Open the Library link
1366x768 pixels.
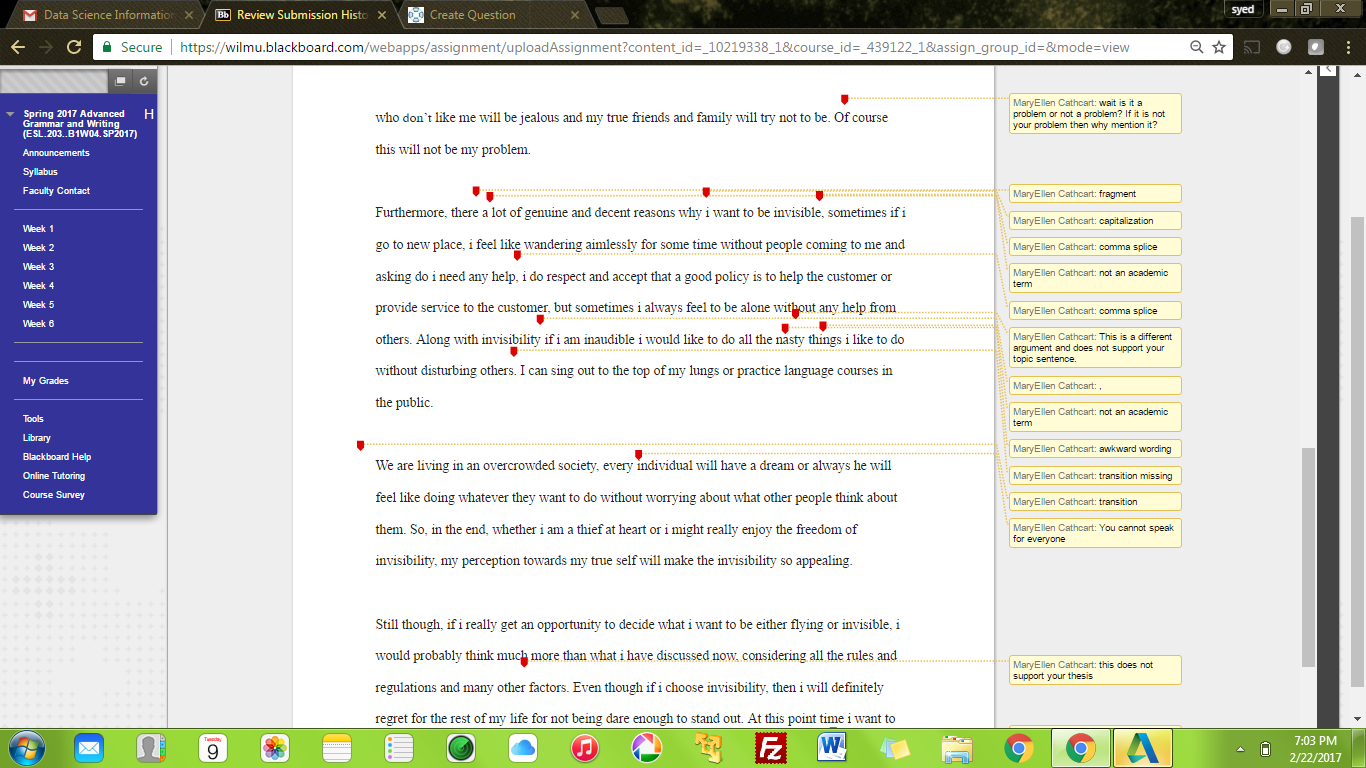[x=37, y=438]
